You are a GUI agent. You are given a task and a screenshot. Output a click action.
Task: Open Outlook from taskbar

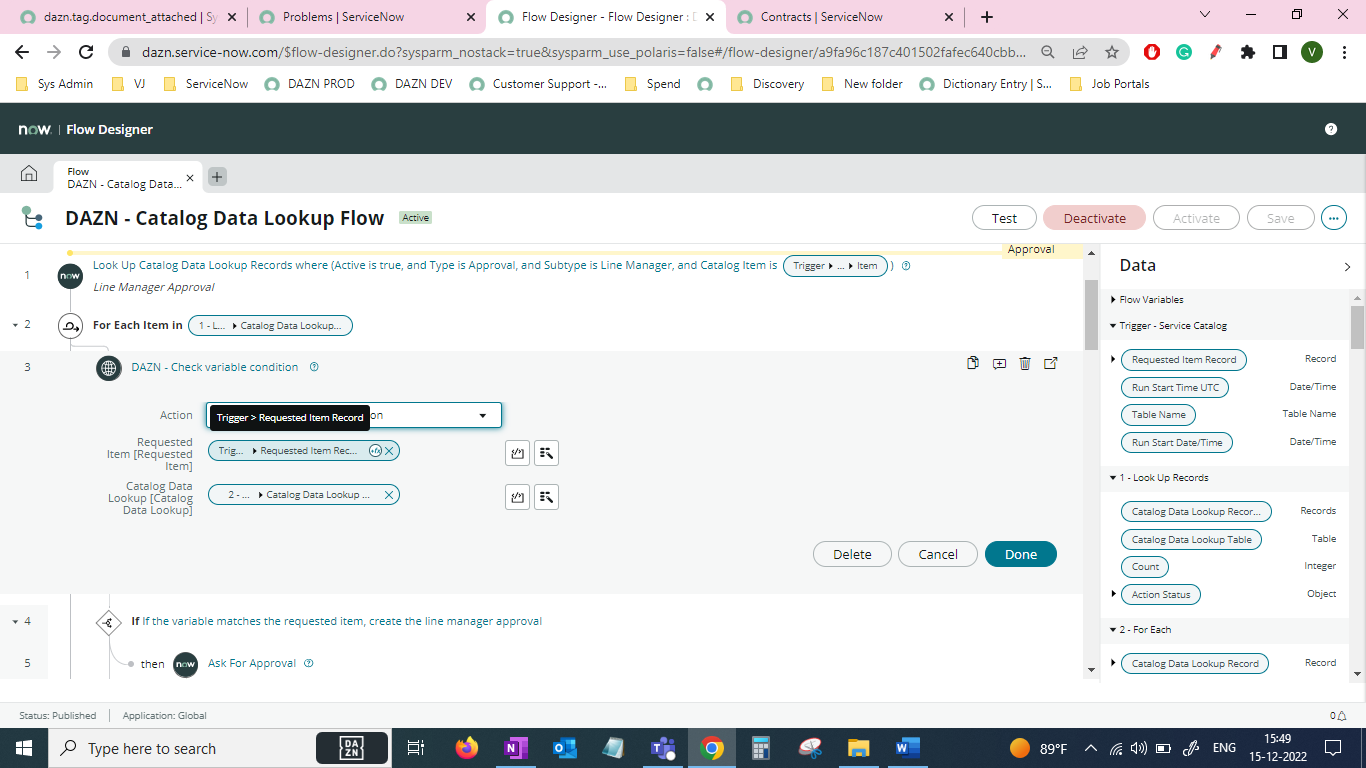pyautogui.click(x=565, y=748)
